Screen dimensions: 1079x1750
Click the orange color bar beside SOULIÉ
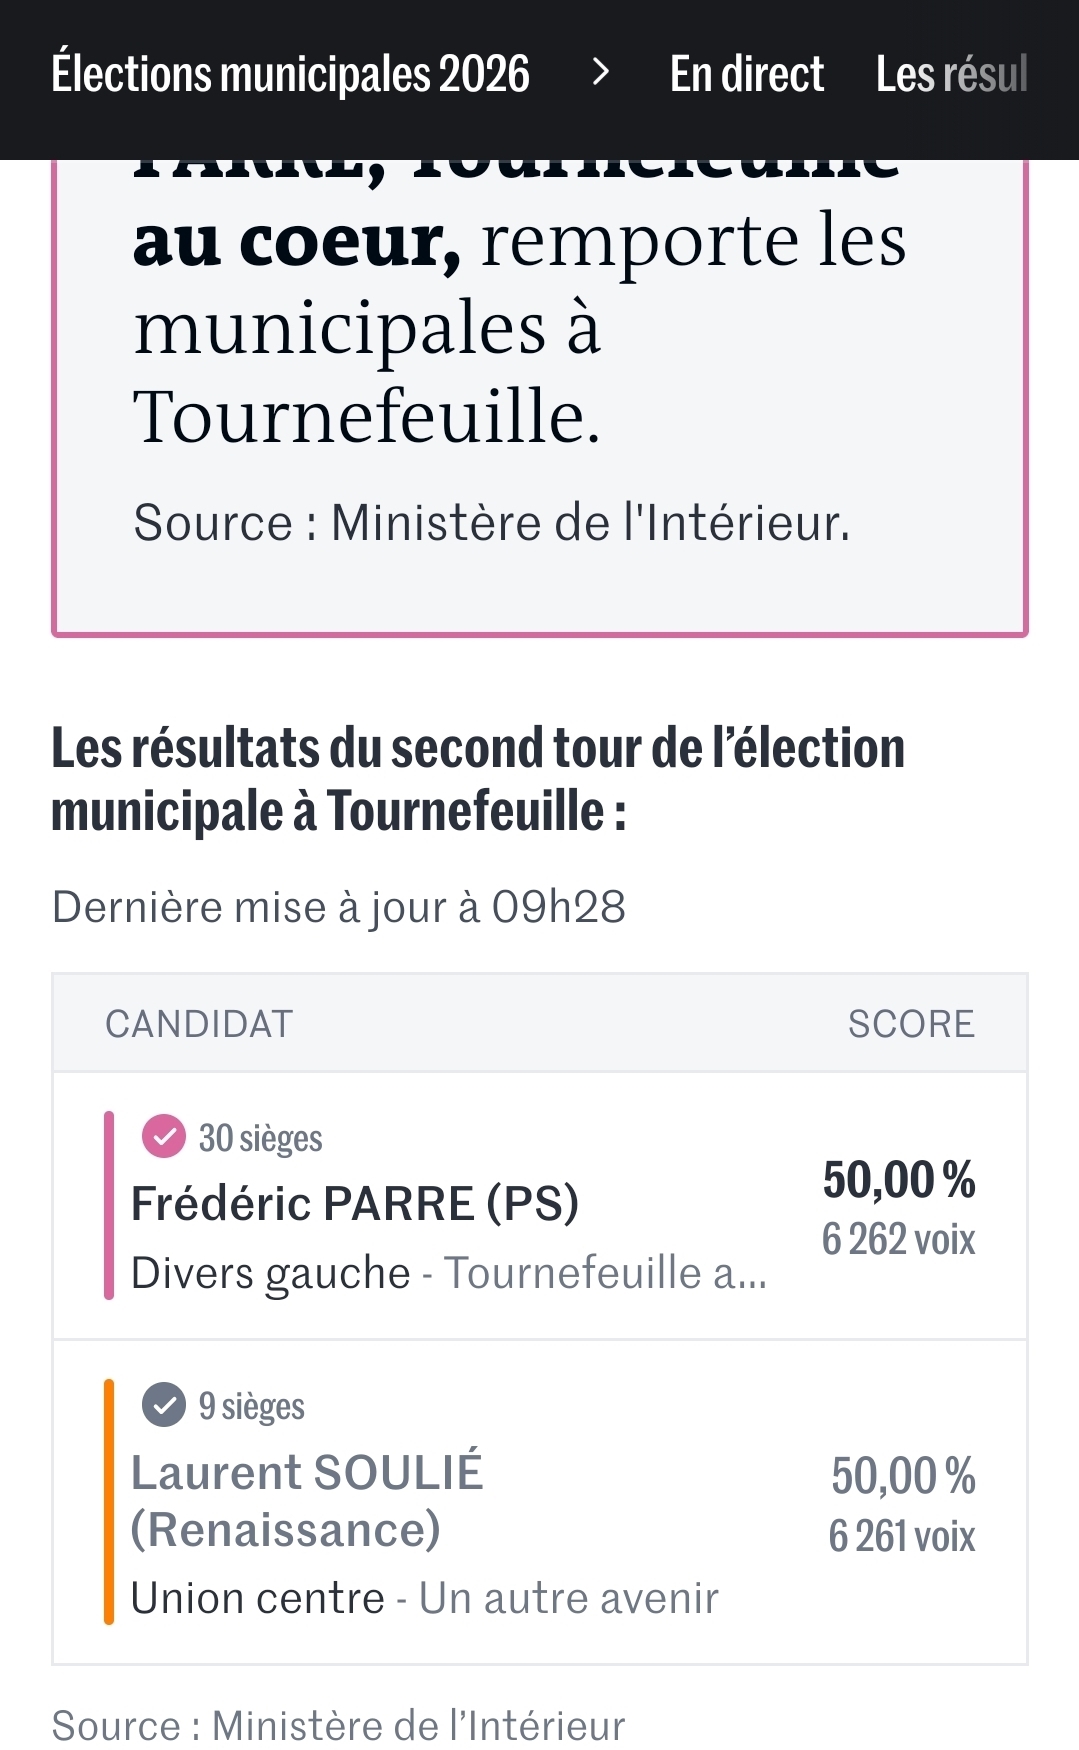click(x=109, y=1501)
